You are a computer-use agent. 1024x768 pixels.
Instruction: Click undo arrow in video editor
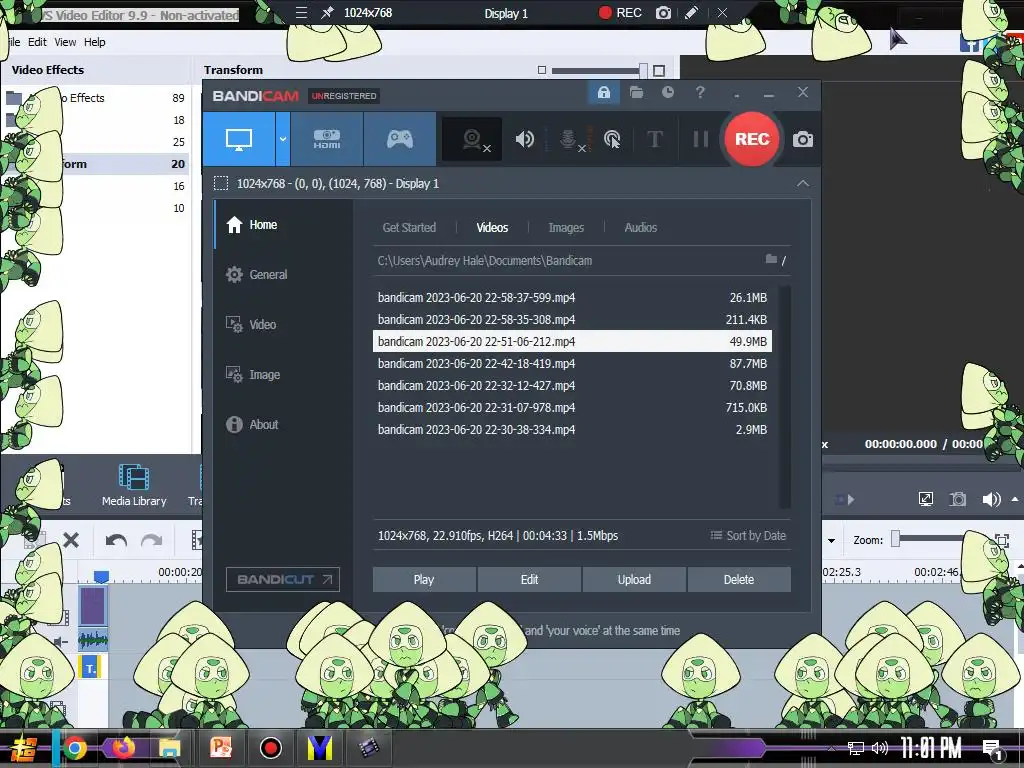[x=116, y=540]
